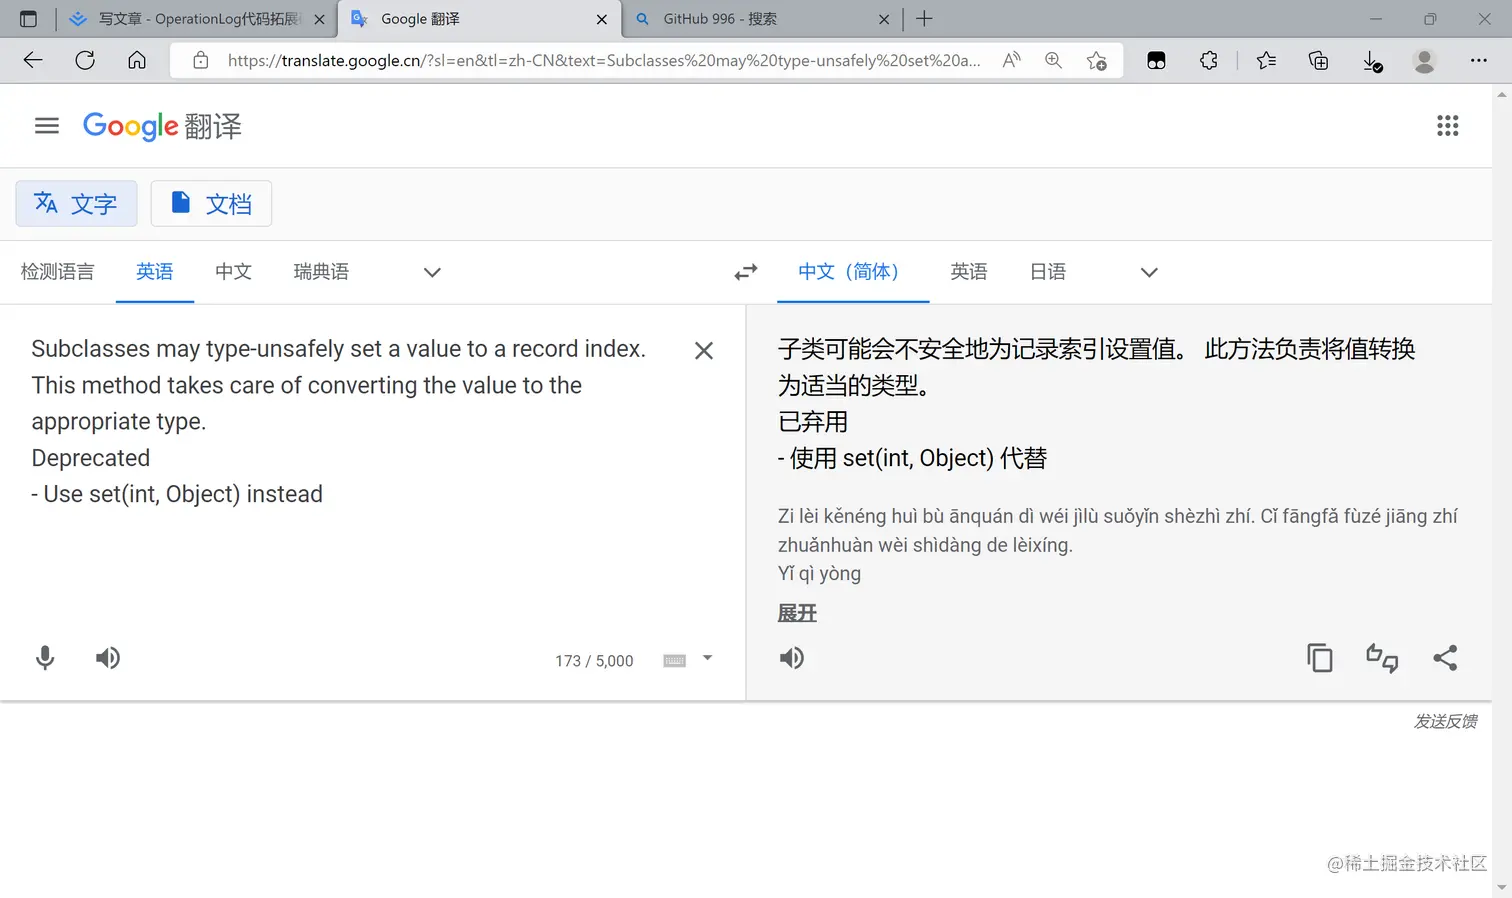
Task: Open the tab actions menu
Action: (x=28, y=19)
